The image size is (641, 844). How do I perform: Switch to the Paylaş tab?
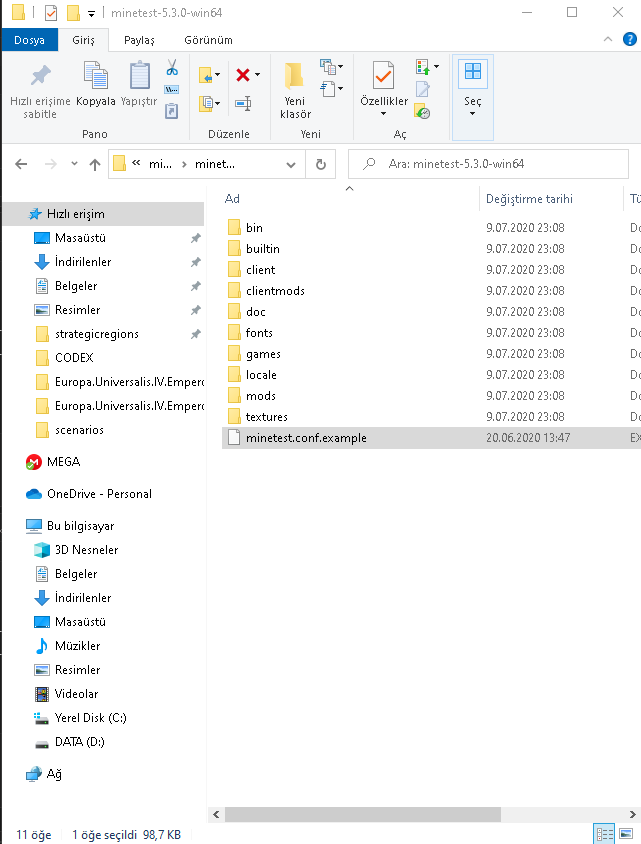pyautogui.click(x=139, y=40)
